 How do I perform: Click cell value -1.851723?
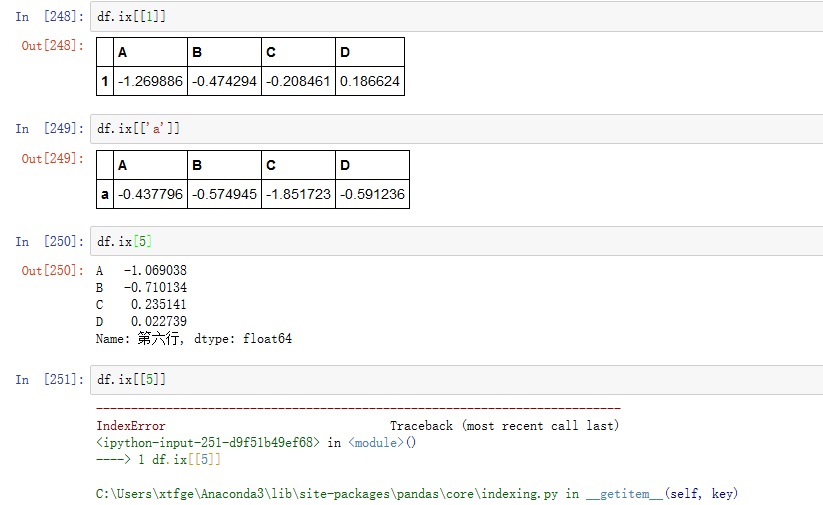pyautogui.click(x=298, y=194)
